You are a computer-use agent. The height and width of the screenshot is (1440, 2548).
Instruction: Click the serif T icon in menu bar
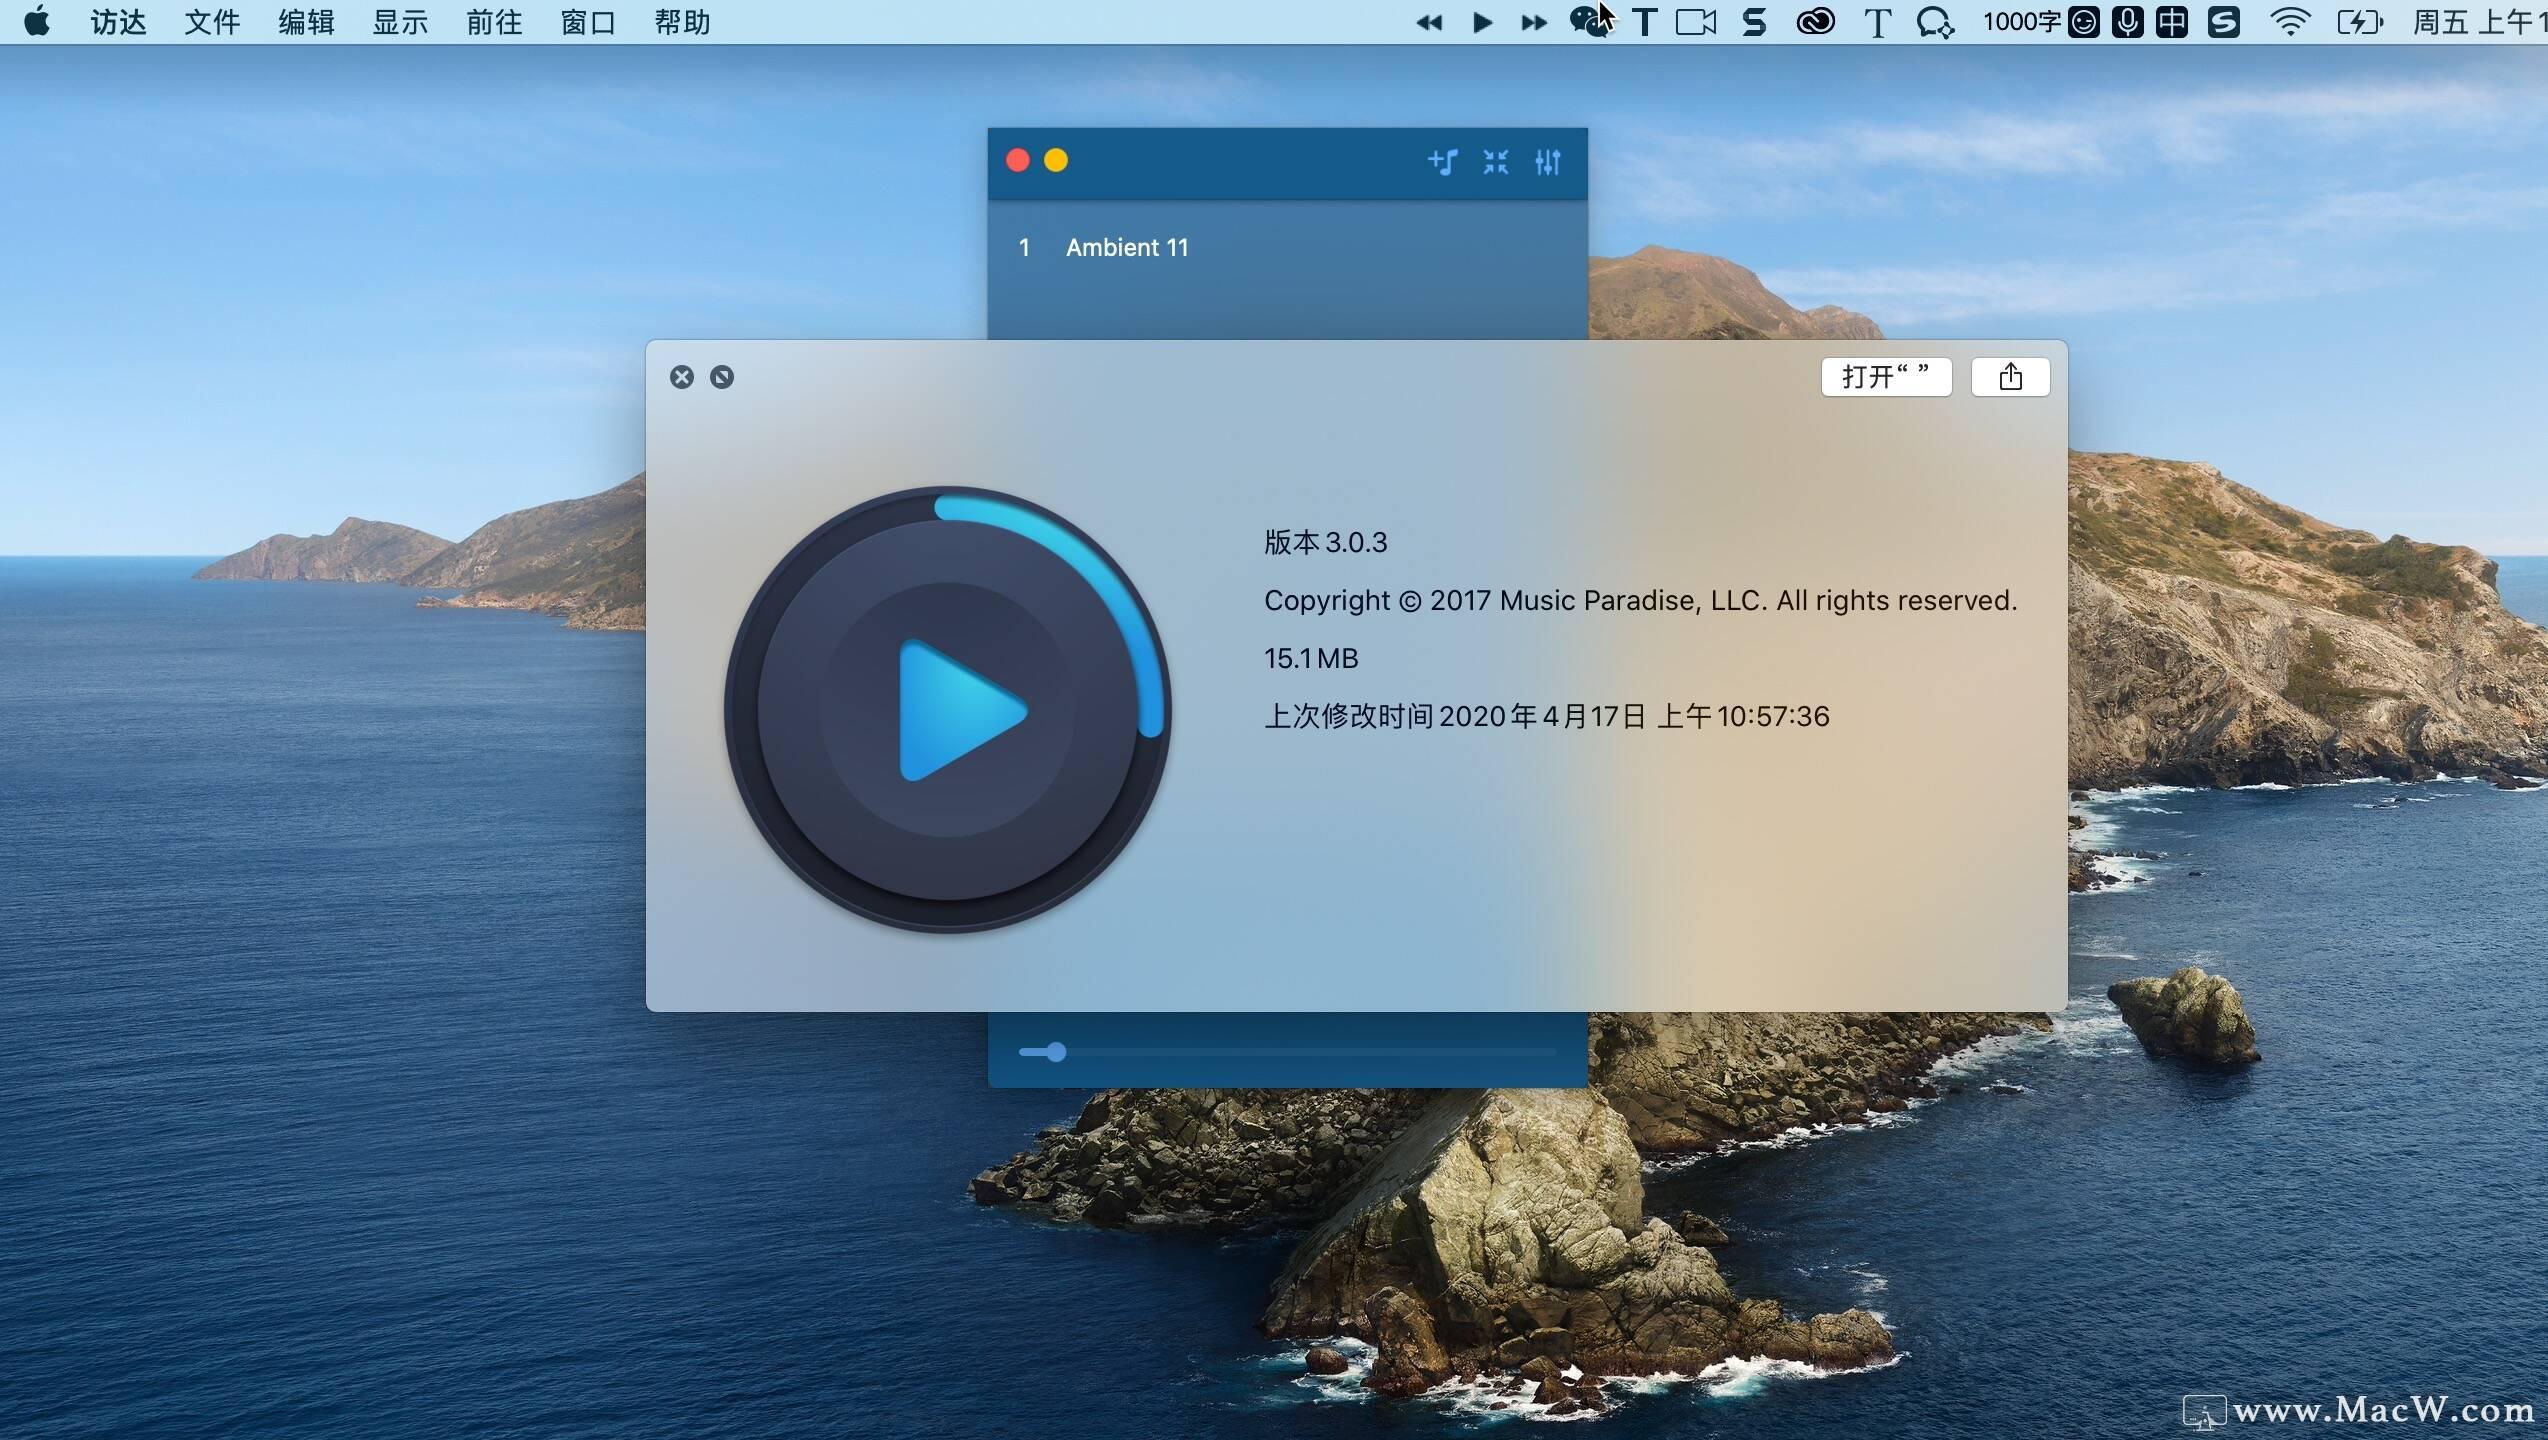(x=1878, y=22)
